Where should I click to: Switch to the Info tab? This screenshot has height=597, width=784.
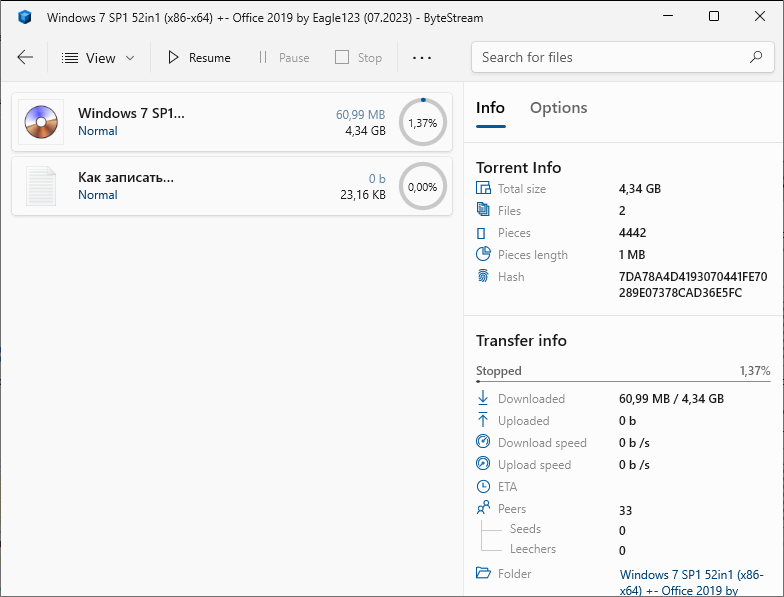[x=490, y=108]
